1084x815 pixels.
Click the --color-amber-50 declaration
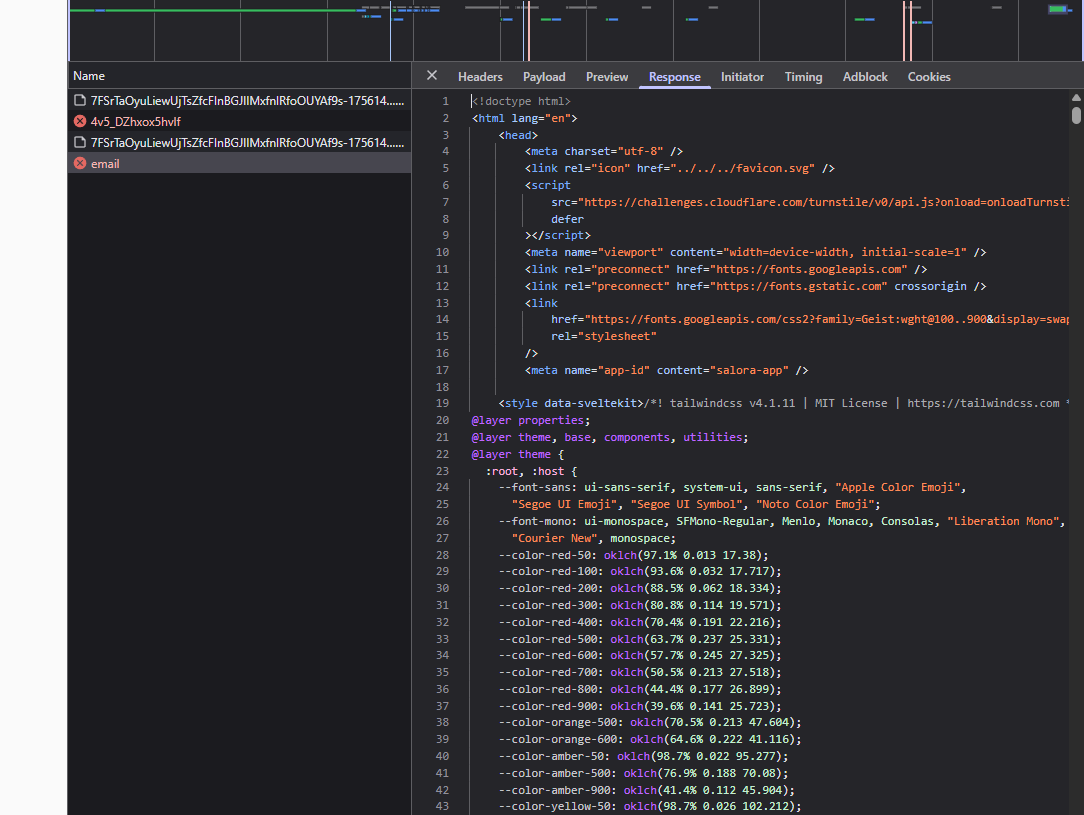coord(644,756)
